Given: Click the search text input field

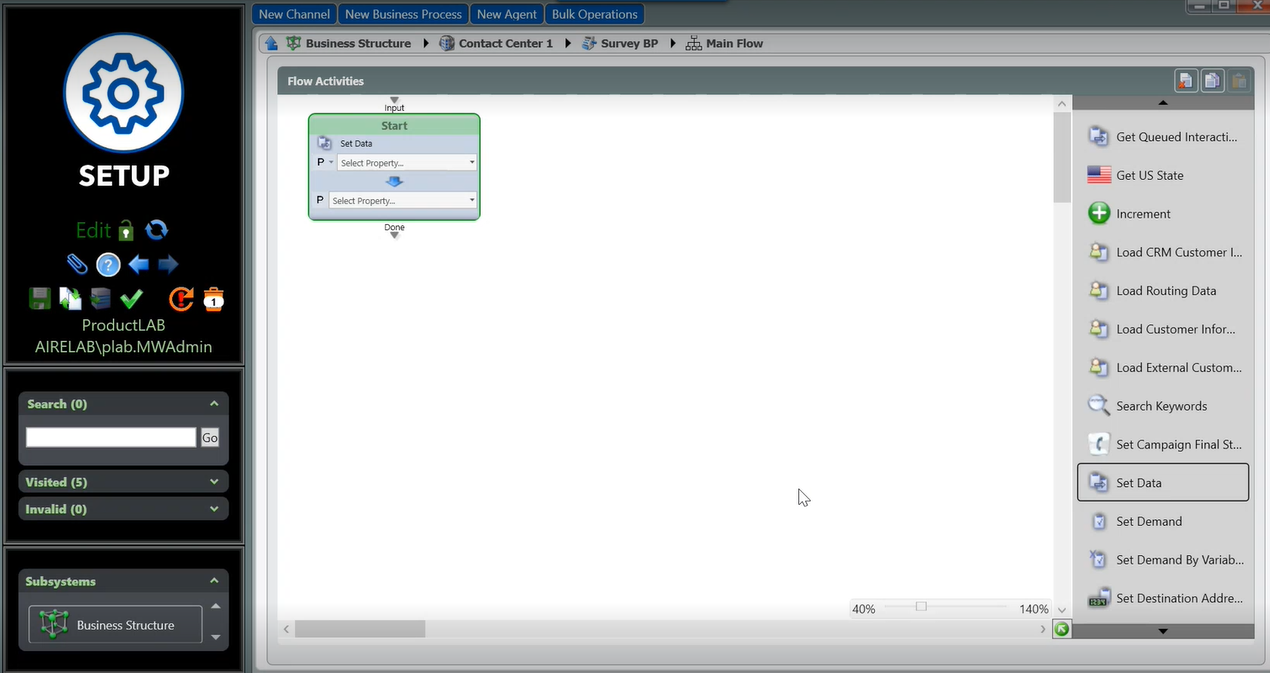Looking at the screenshot, I should pos(111,437).
